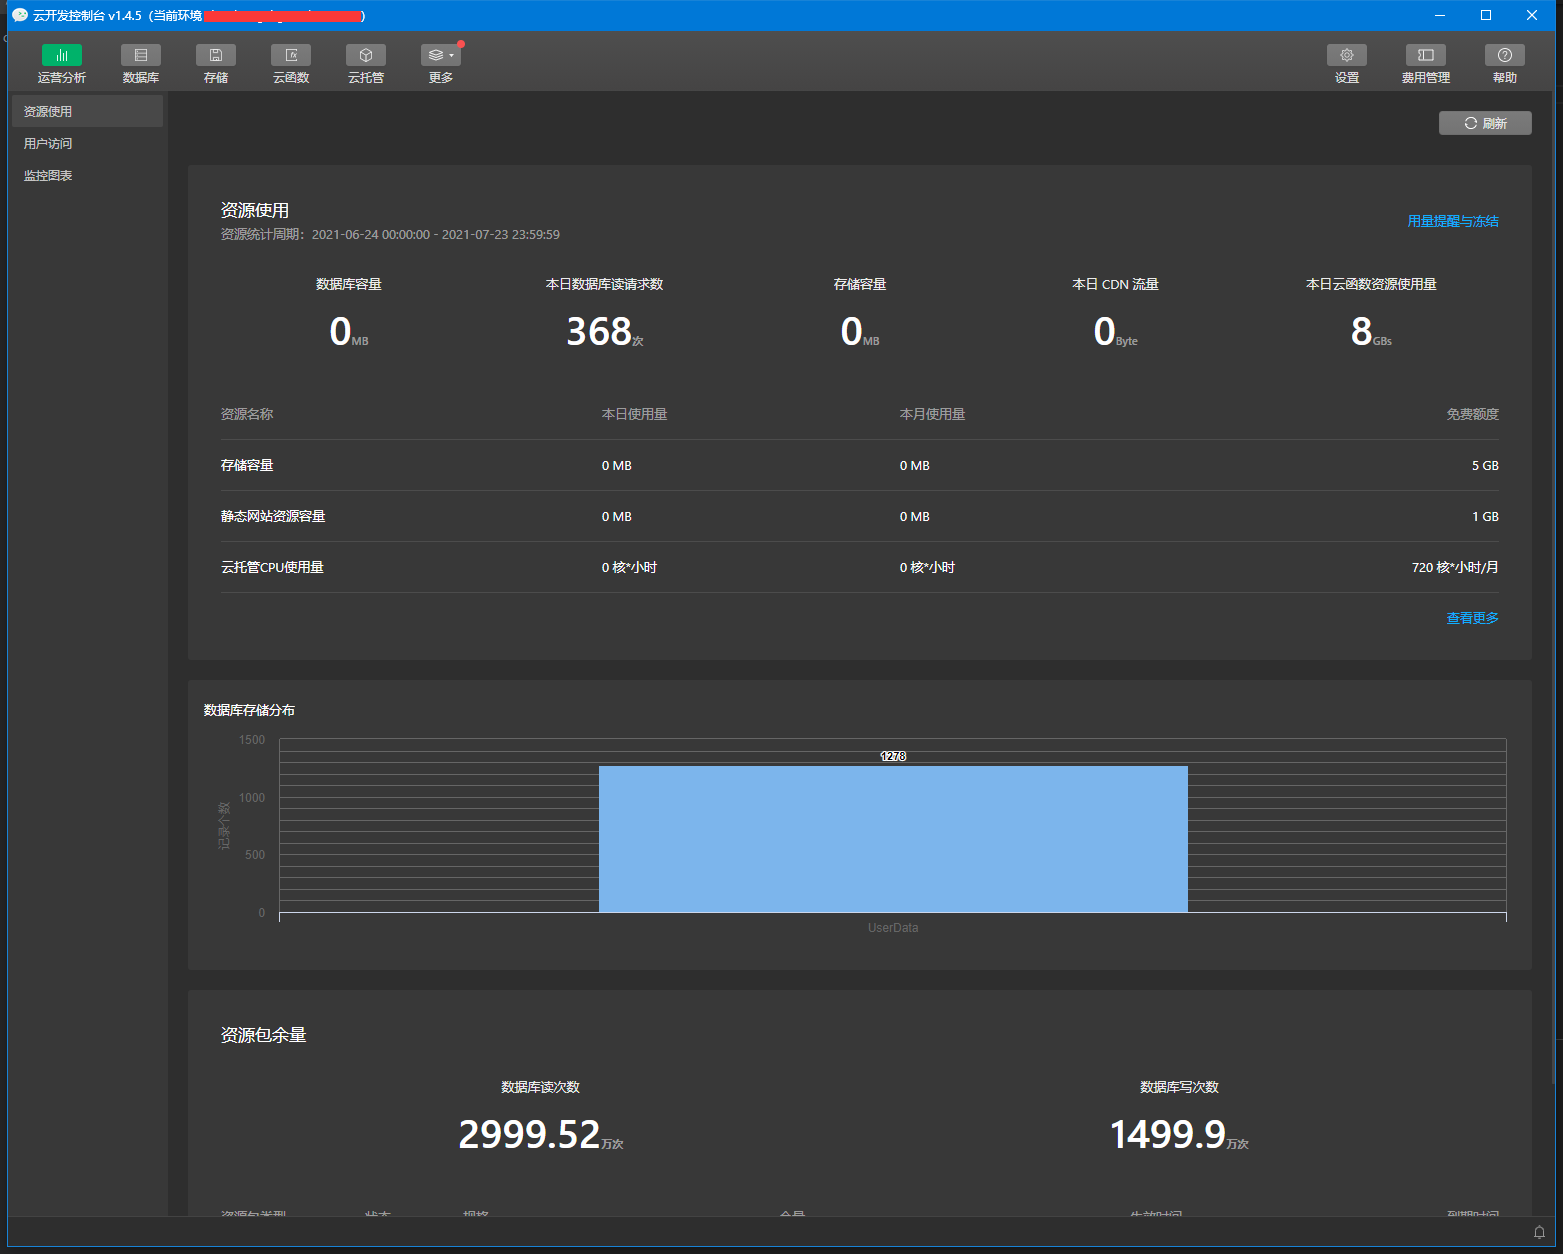Image resolution: width=1563 pixels, height=1254 pixels.
Task: Click the 云托管CPU使用量 row label
Action: pyautogui.click(x=272, y=567)
